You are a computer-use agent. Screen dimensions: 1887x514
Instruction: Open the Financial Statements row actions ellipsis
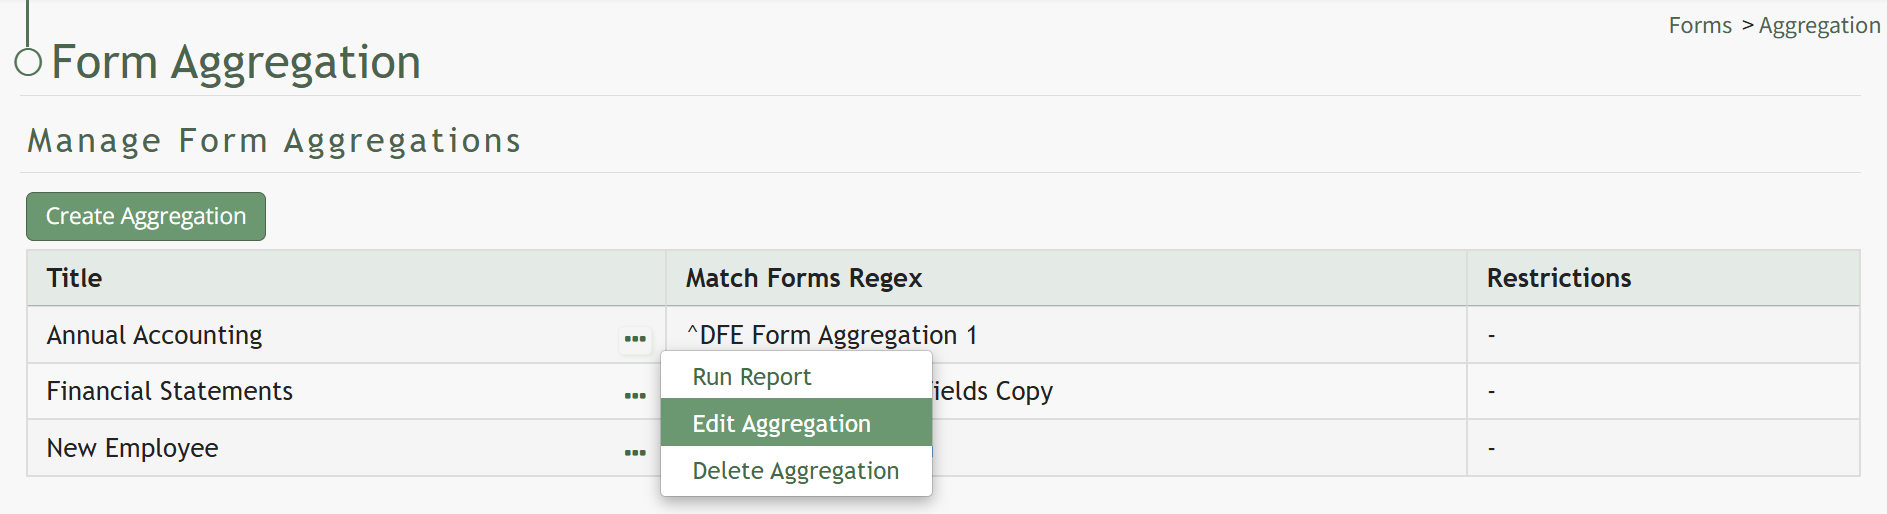(x=635, y=396)
